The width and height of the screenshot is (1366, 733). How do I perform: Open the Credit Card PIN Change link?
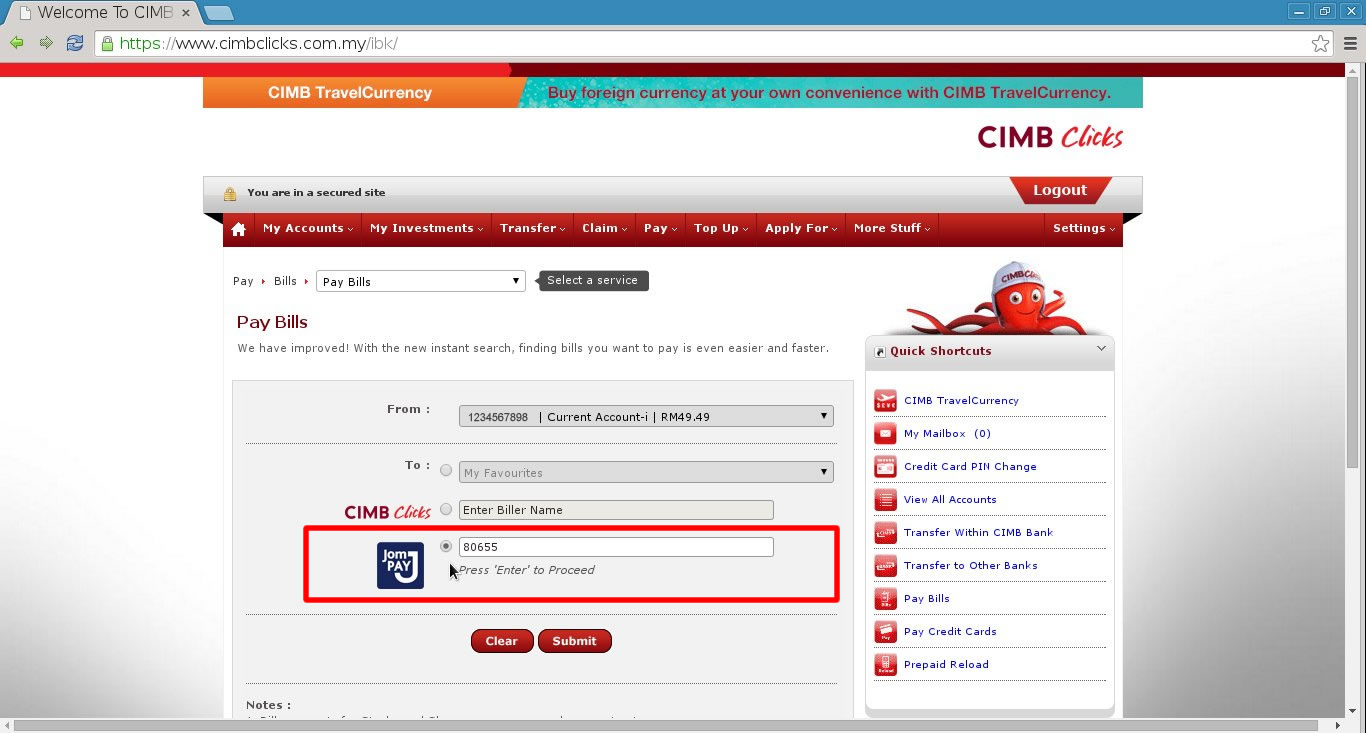[970, 467]
